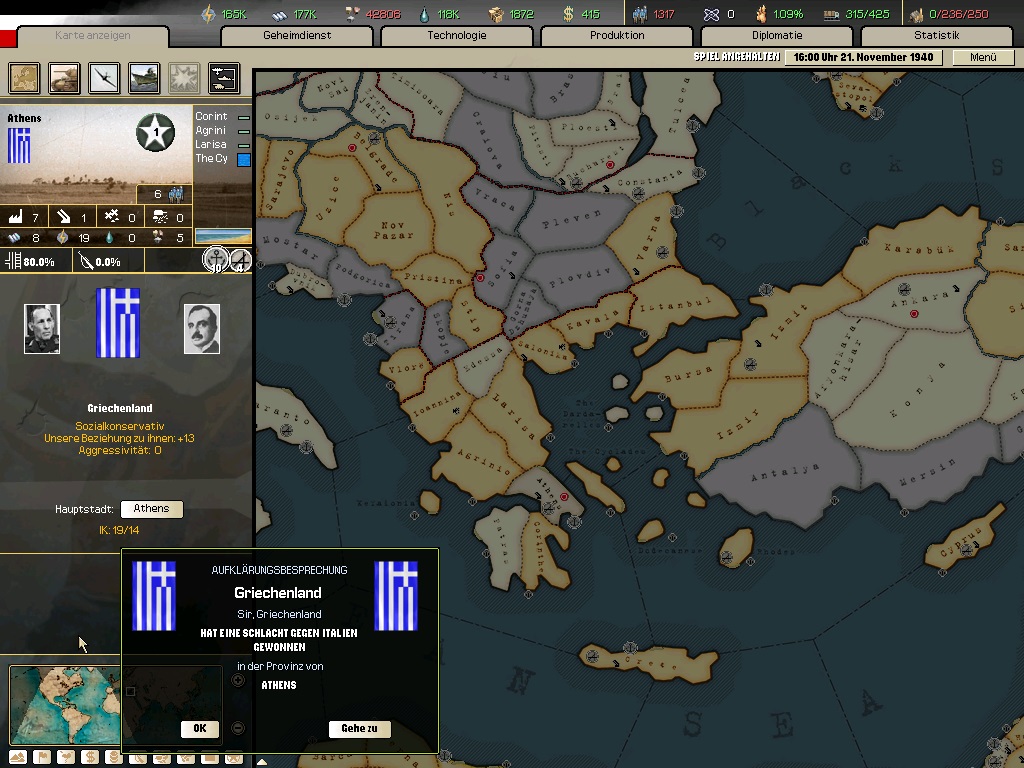1024x768 pixels.
Task: Click the victory point star icon
Action: (x=155, y=131)
